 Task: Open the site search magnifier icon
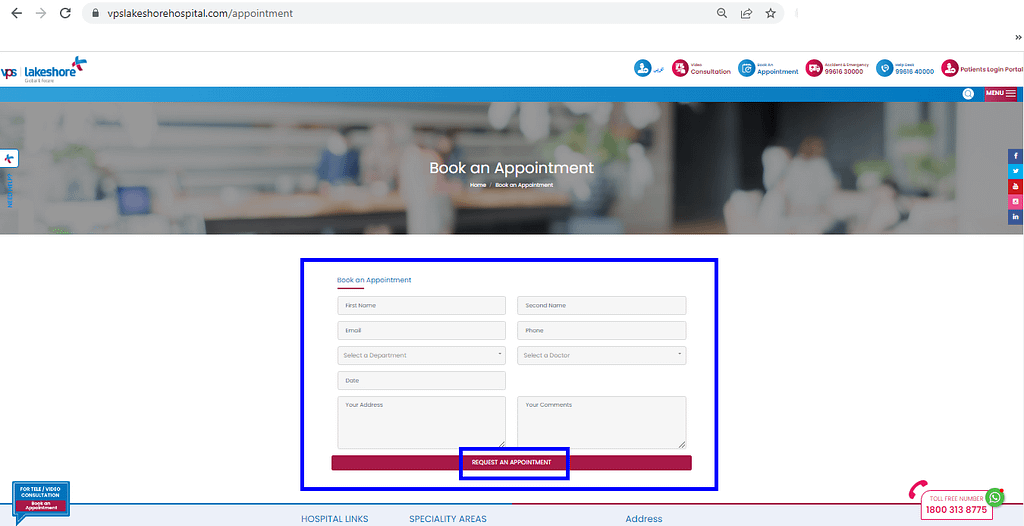click(968, 94)
